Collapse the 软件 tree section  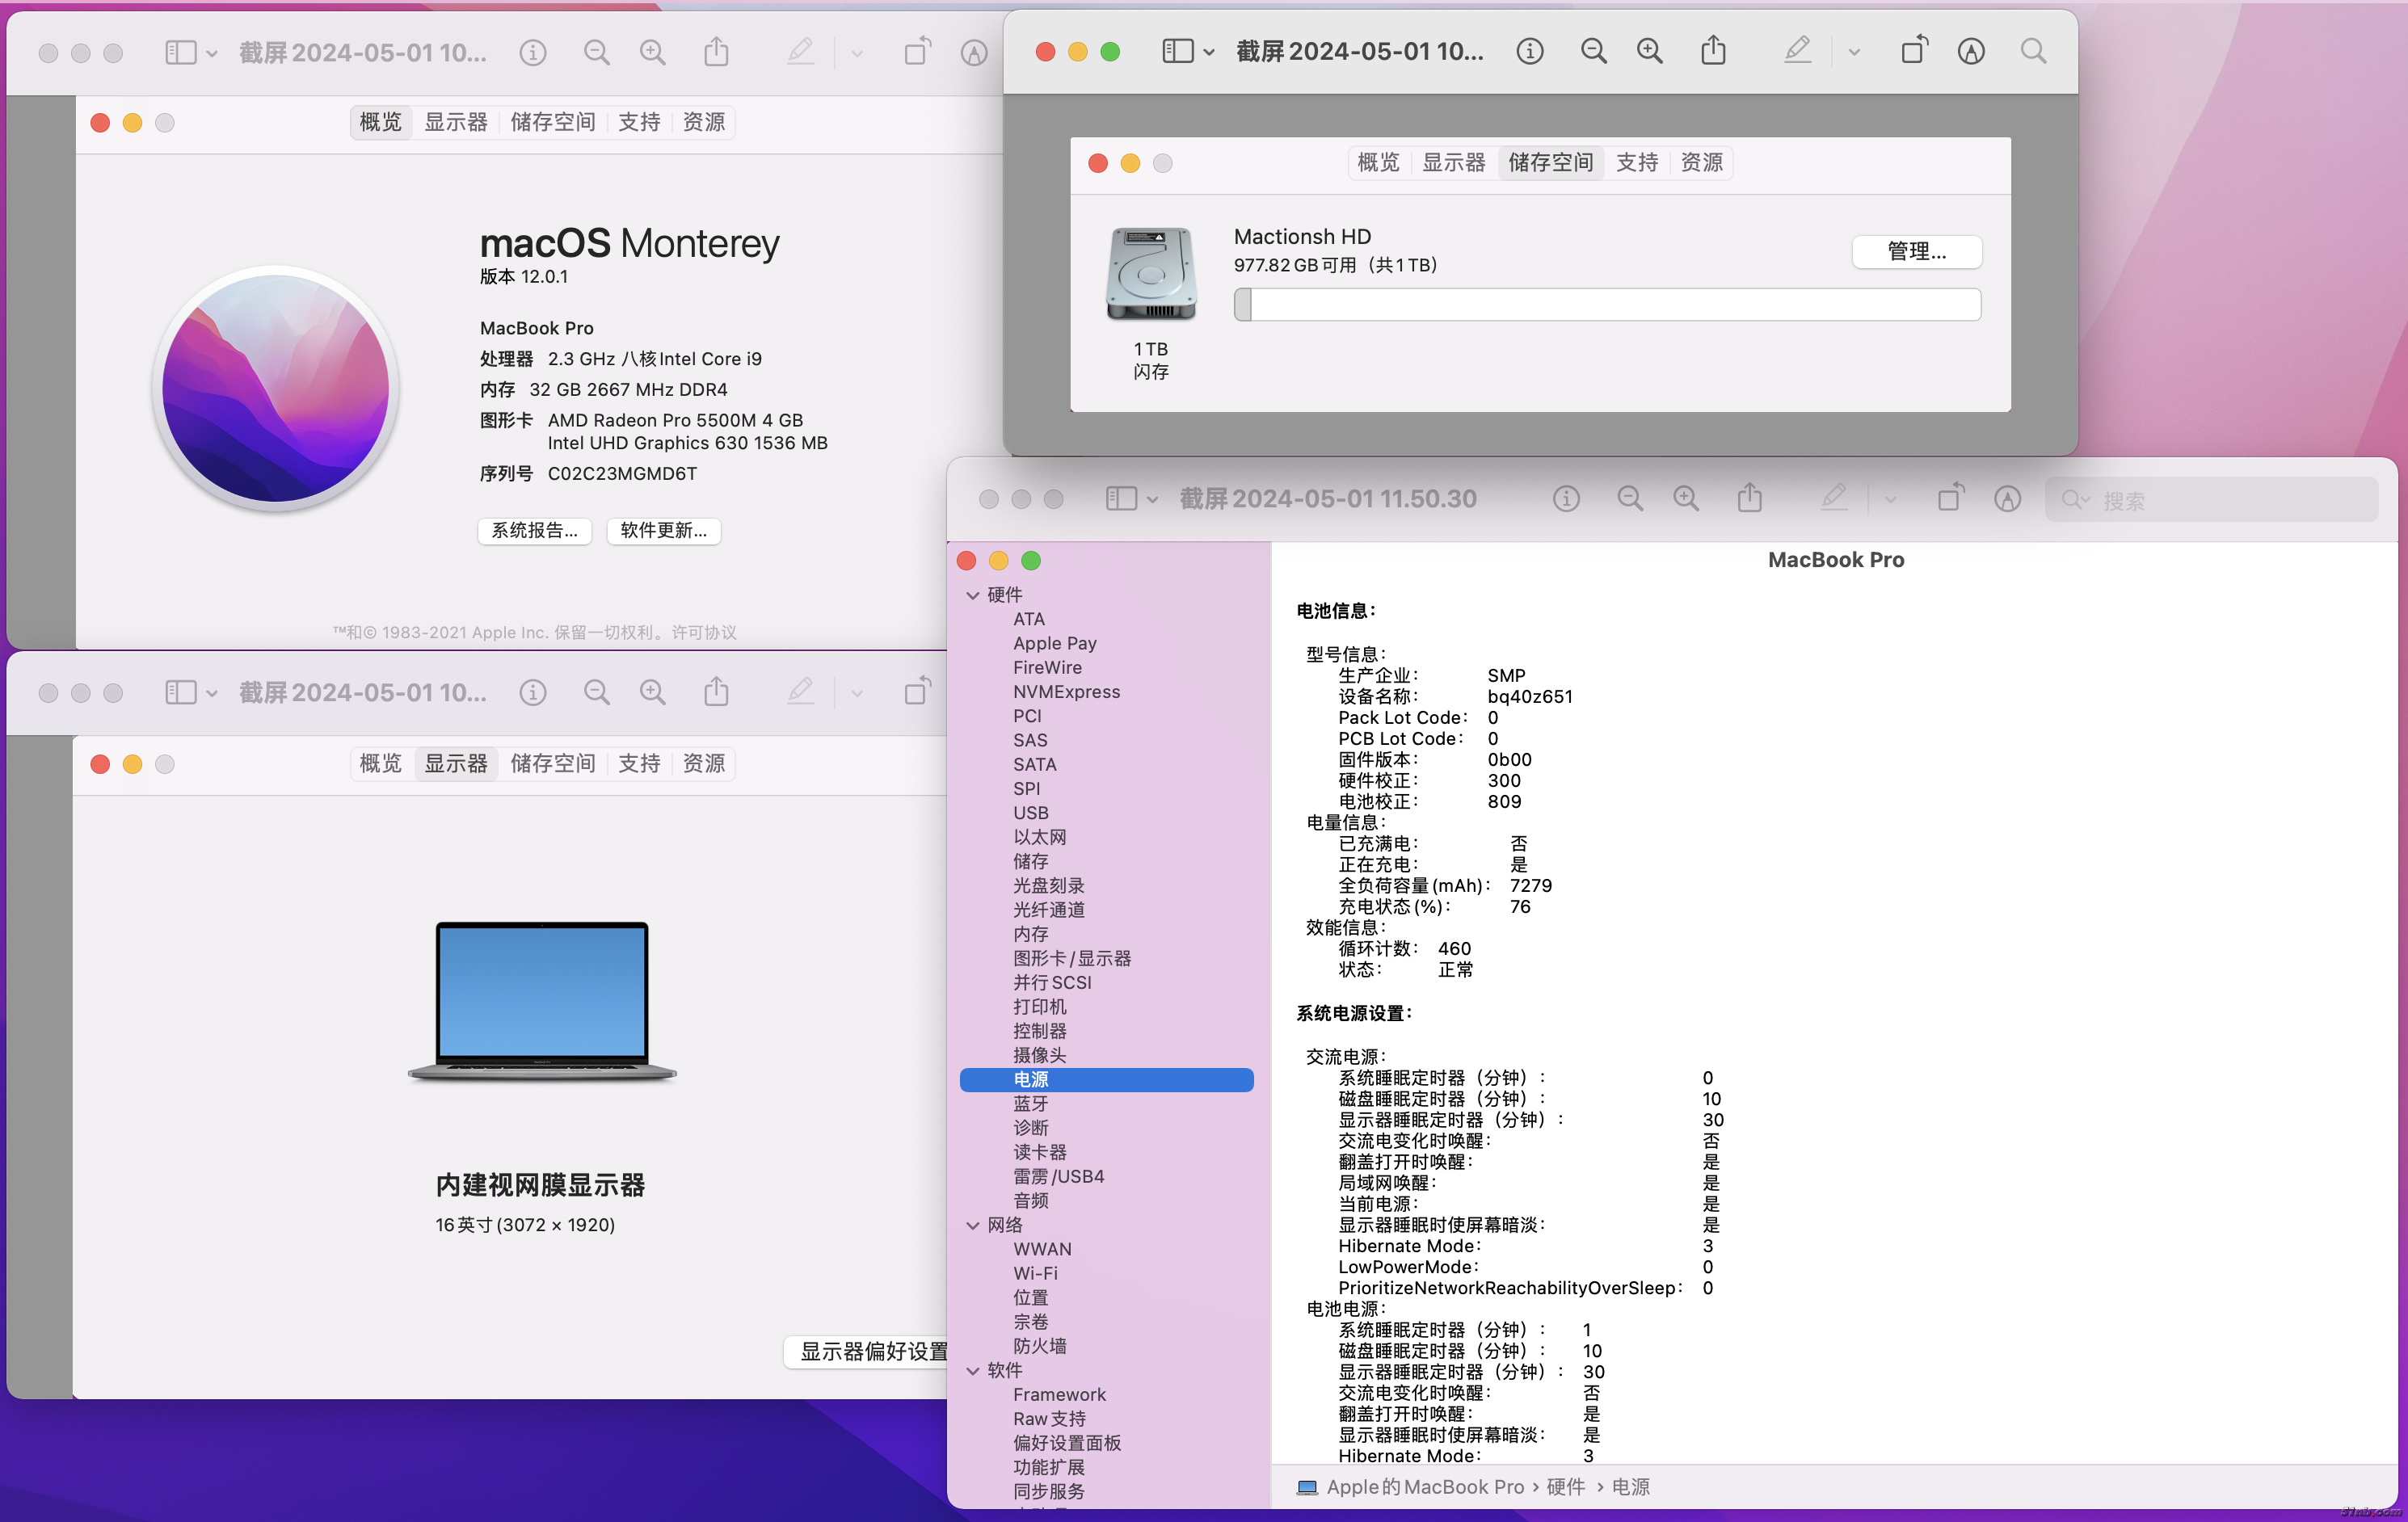(x=972, y=1371)
